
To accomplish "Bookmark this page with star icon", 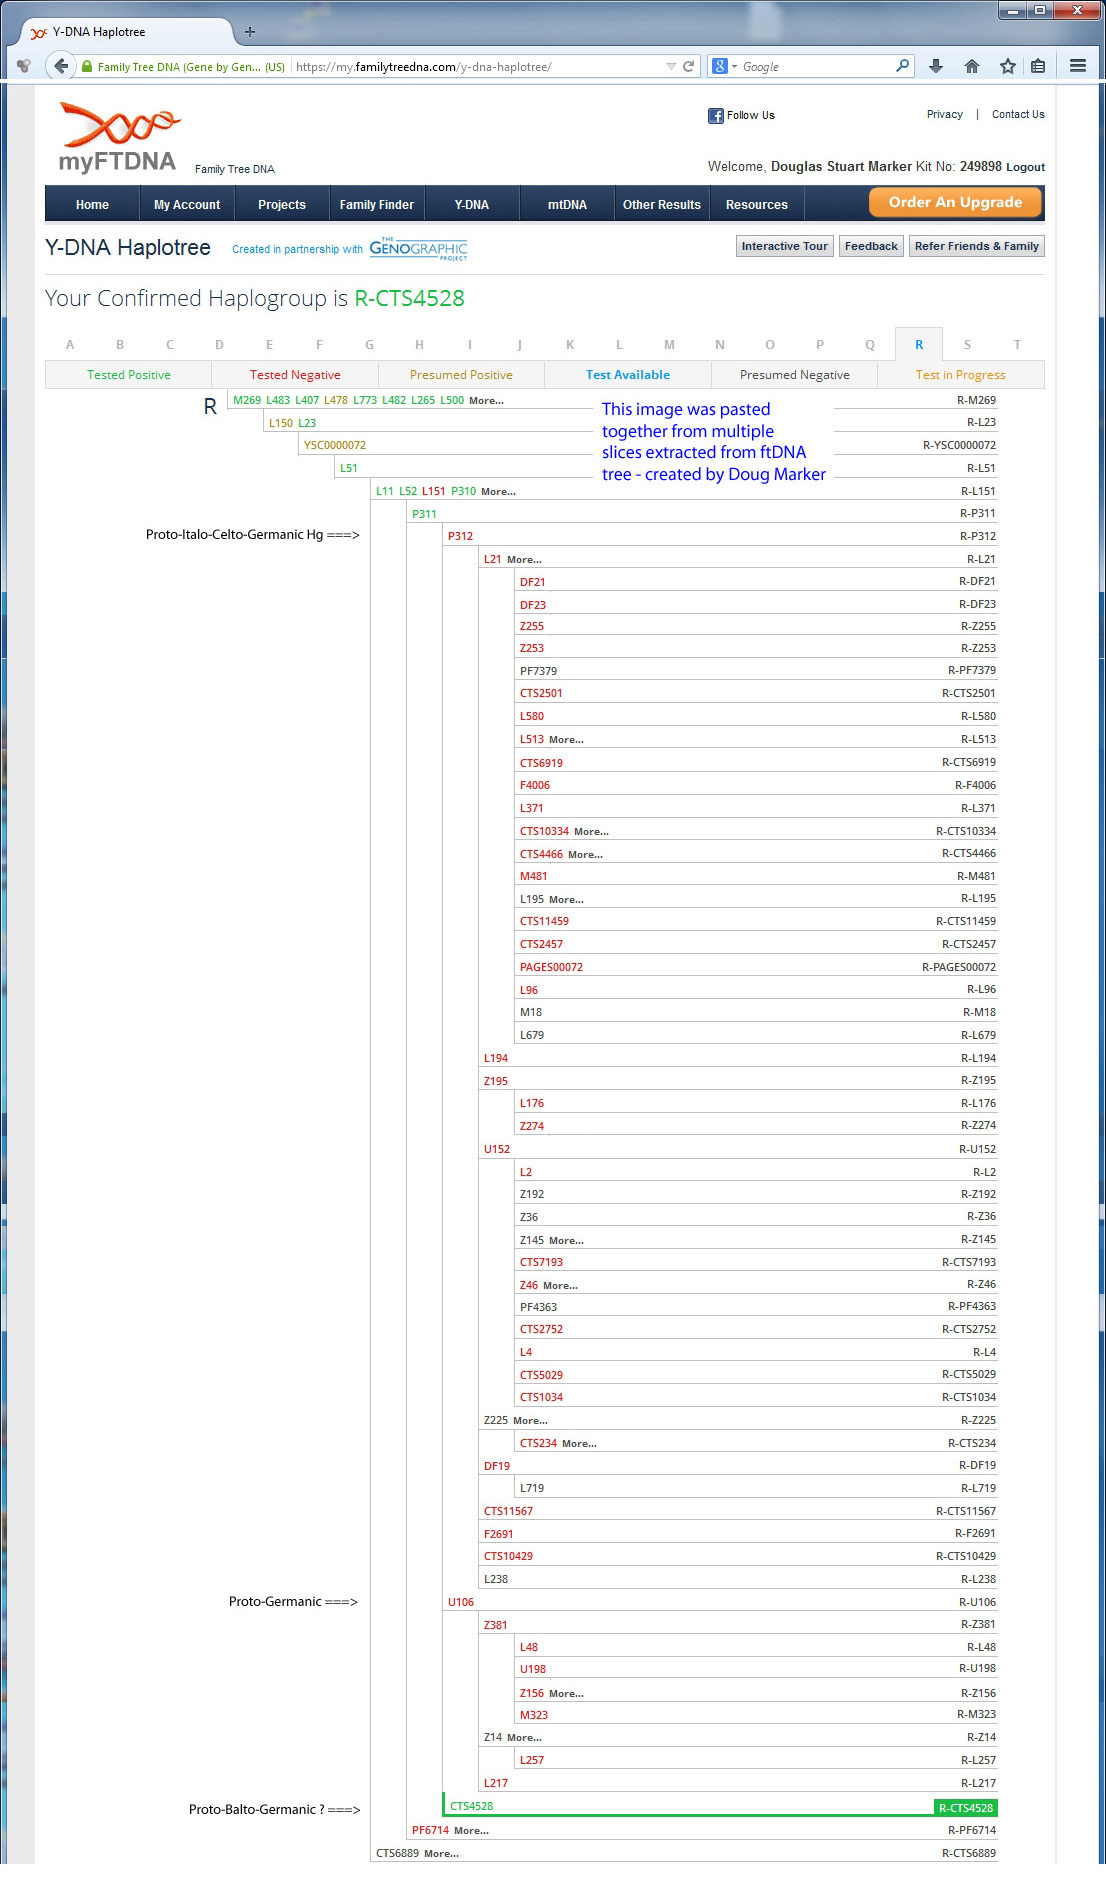I will click(x=1007, y=66).
